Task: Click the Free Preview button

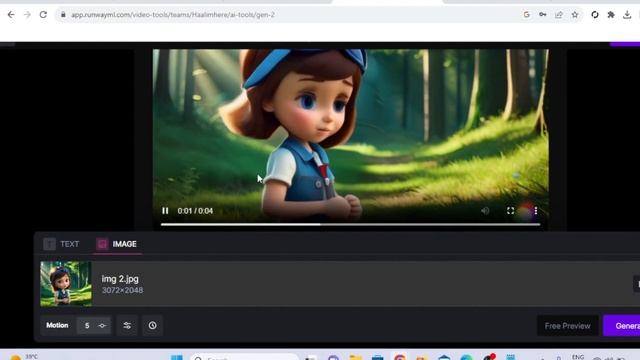Action: click(567, 326)
